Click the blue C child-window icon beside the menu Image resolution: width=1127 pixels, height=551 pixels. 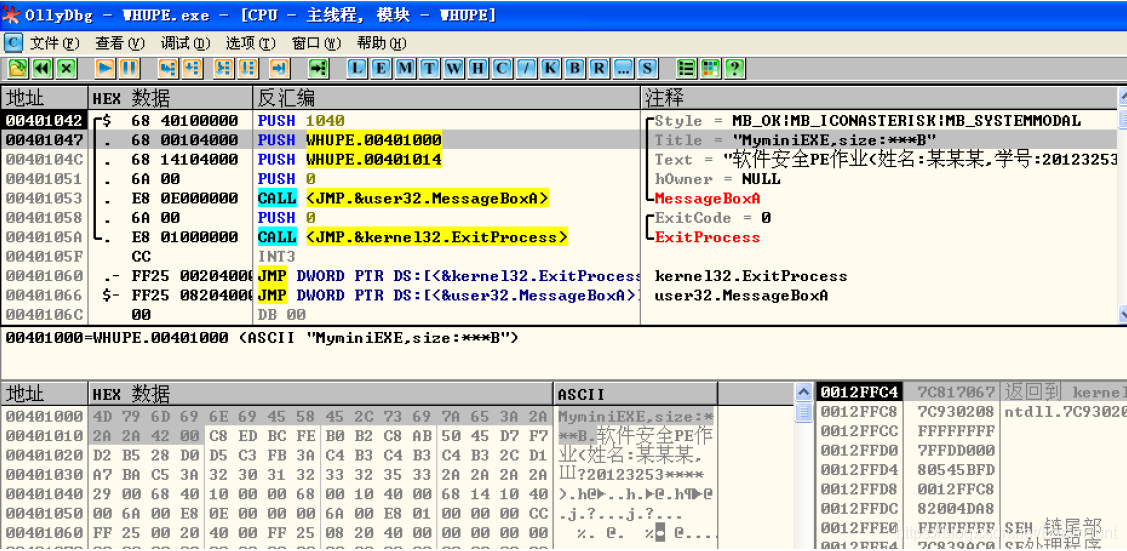[14, 42]
